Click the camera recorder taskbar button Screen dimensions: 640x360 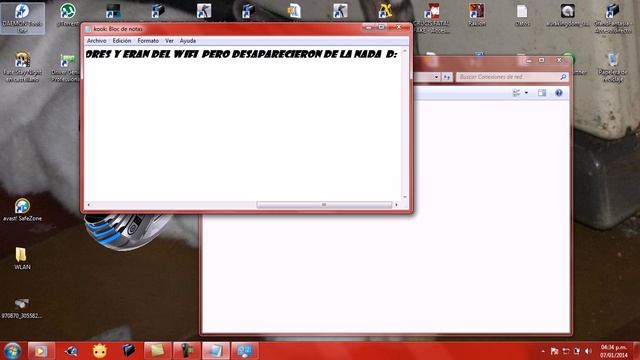(x=187, y=351)
